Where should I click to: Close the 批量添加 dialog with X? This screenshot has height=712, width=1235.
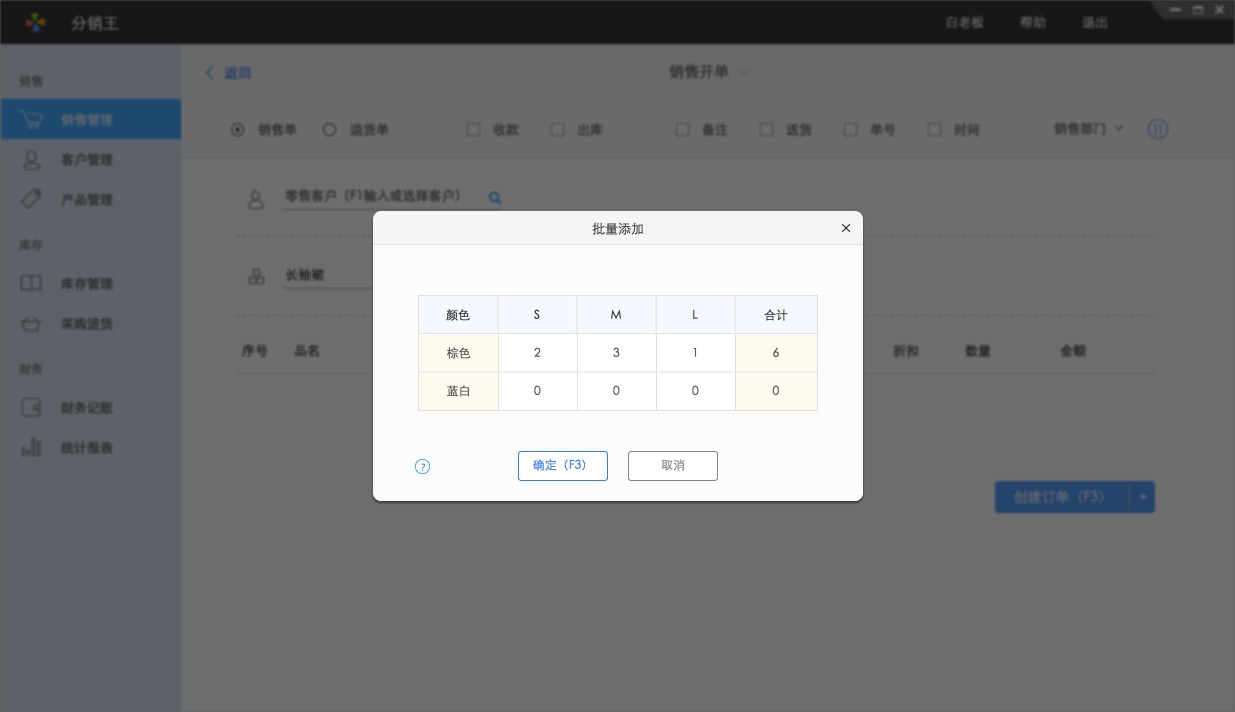[x=845, y=228]
